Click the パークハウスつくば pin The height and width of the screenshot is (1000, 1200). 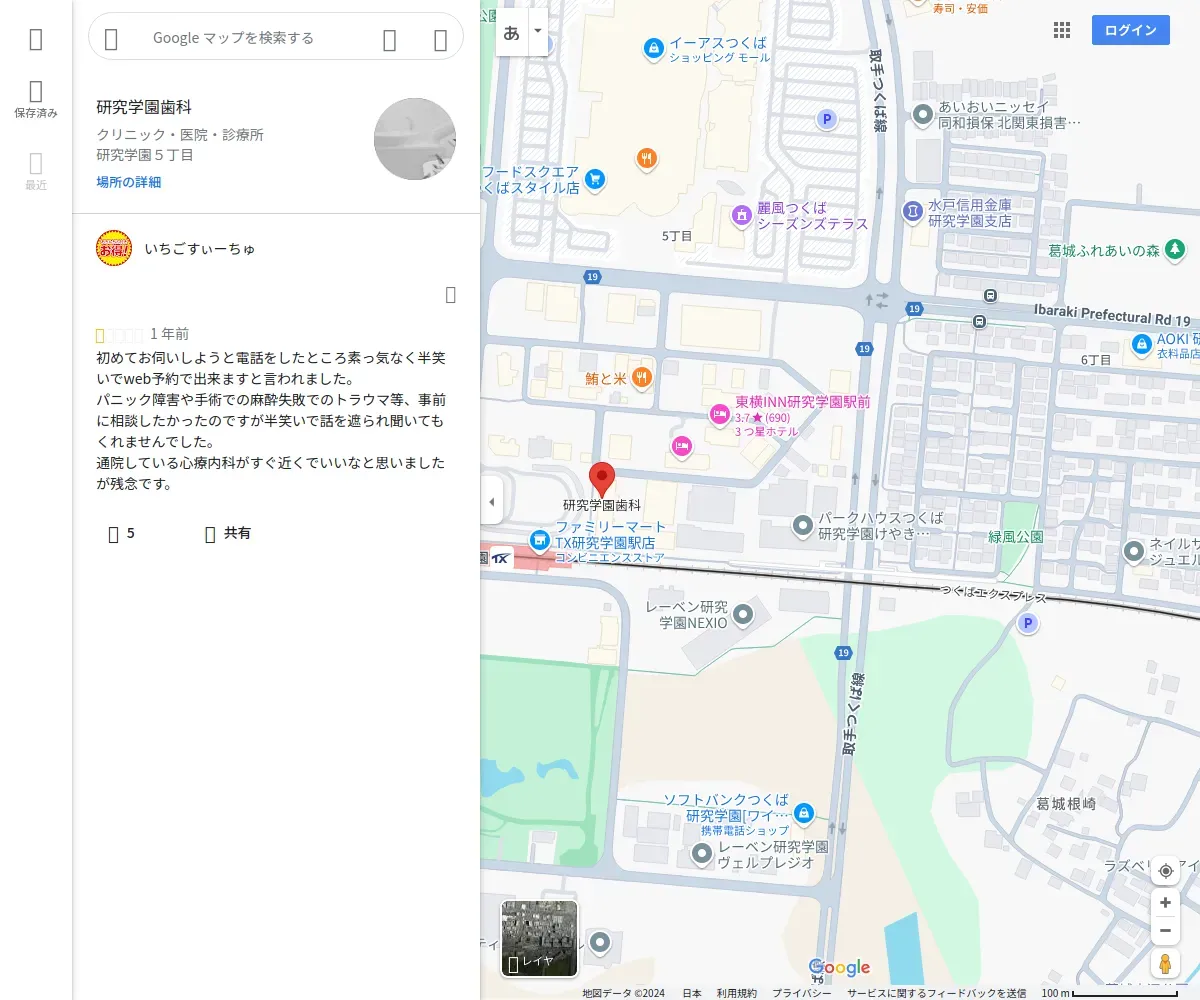point(803,525)
